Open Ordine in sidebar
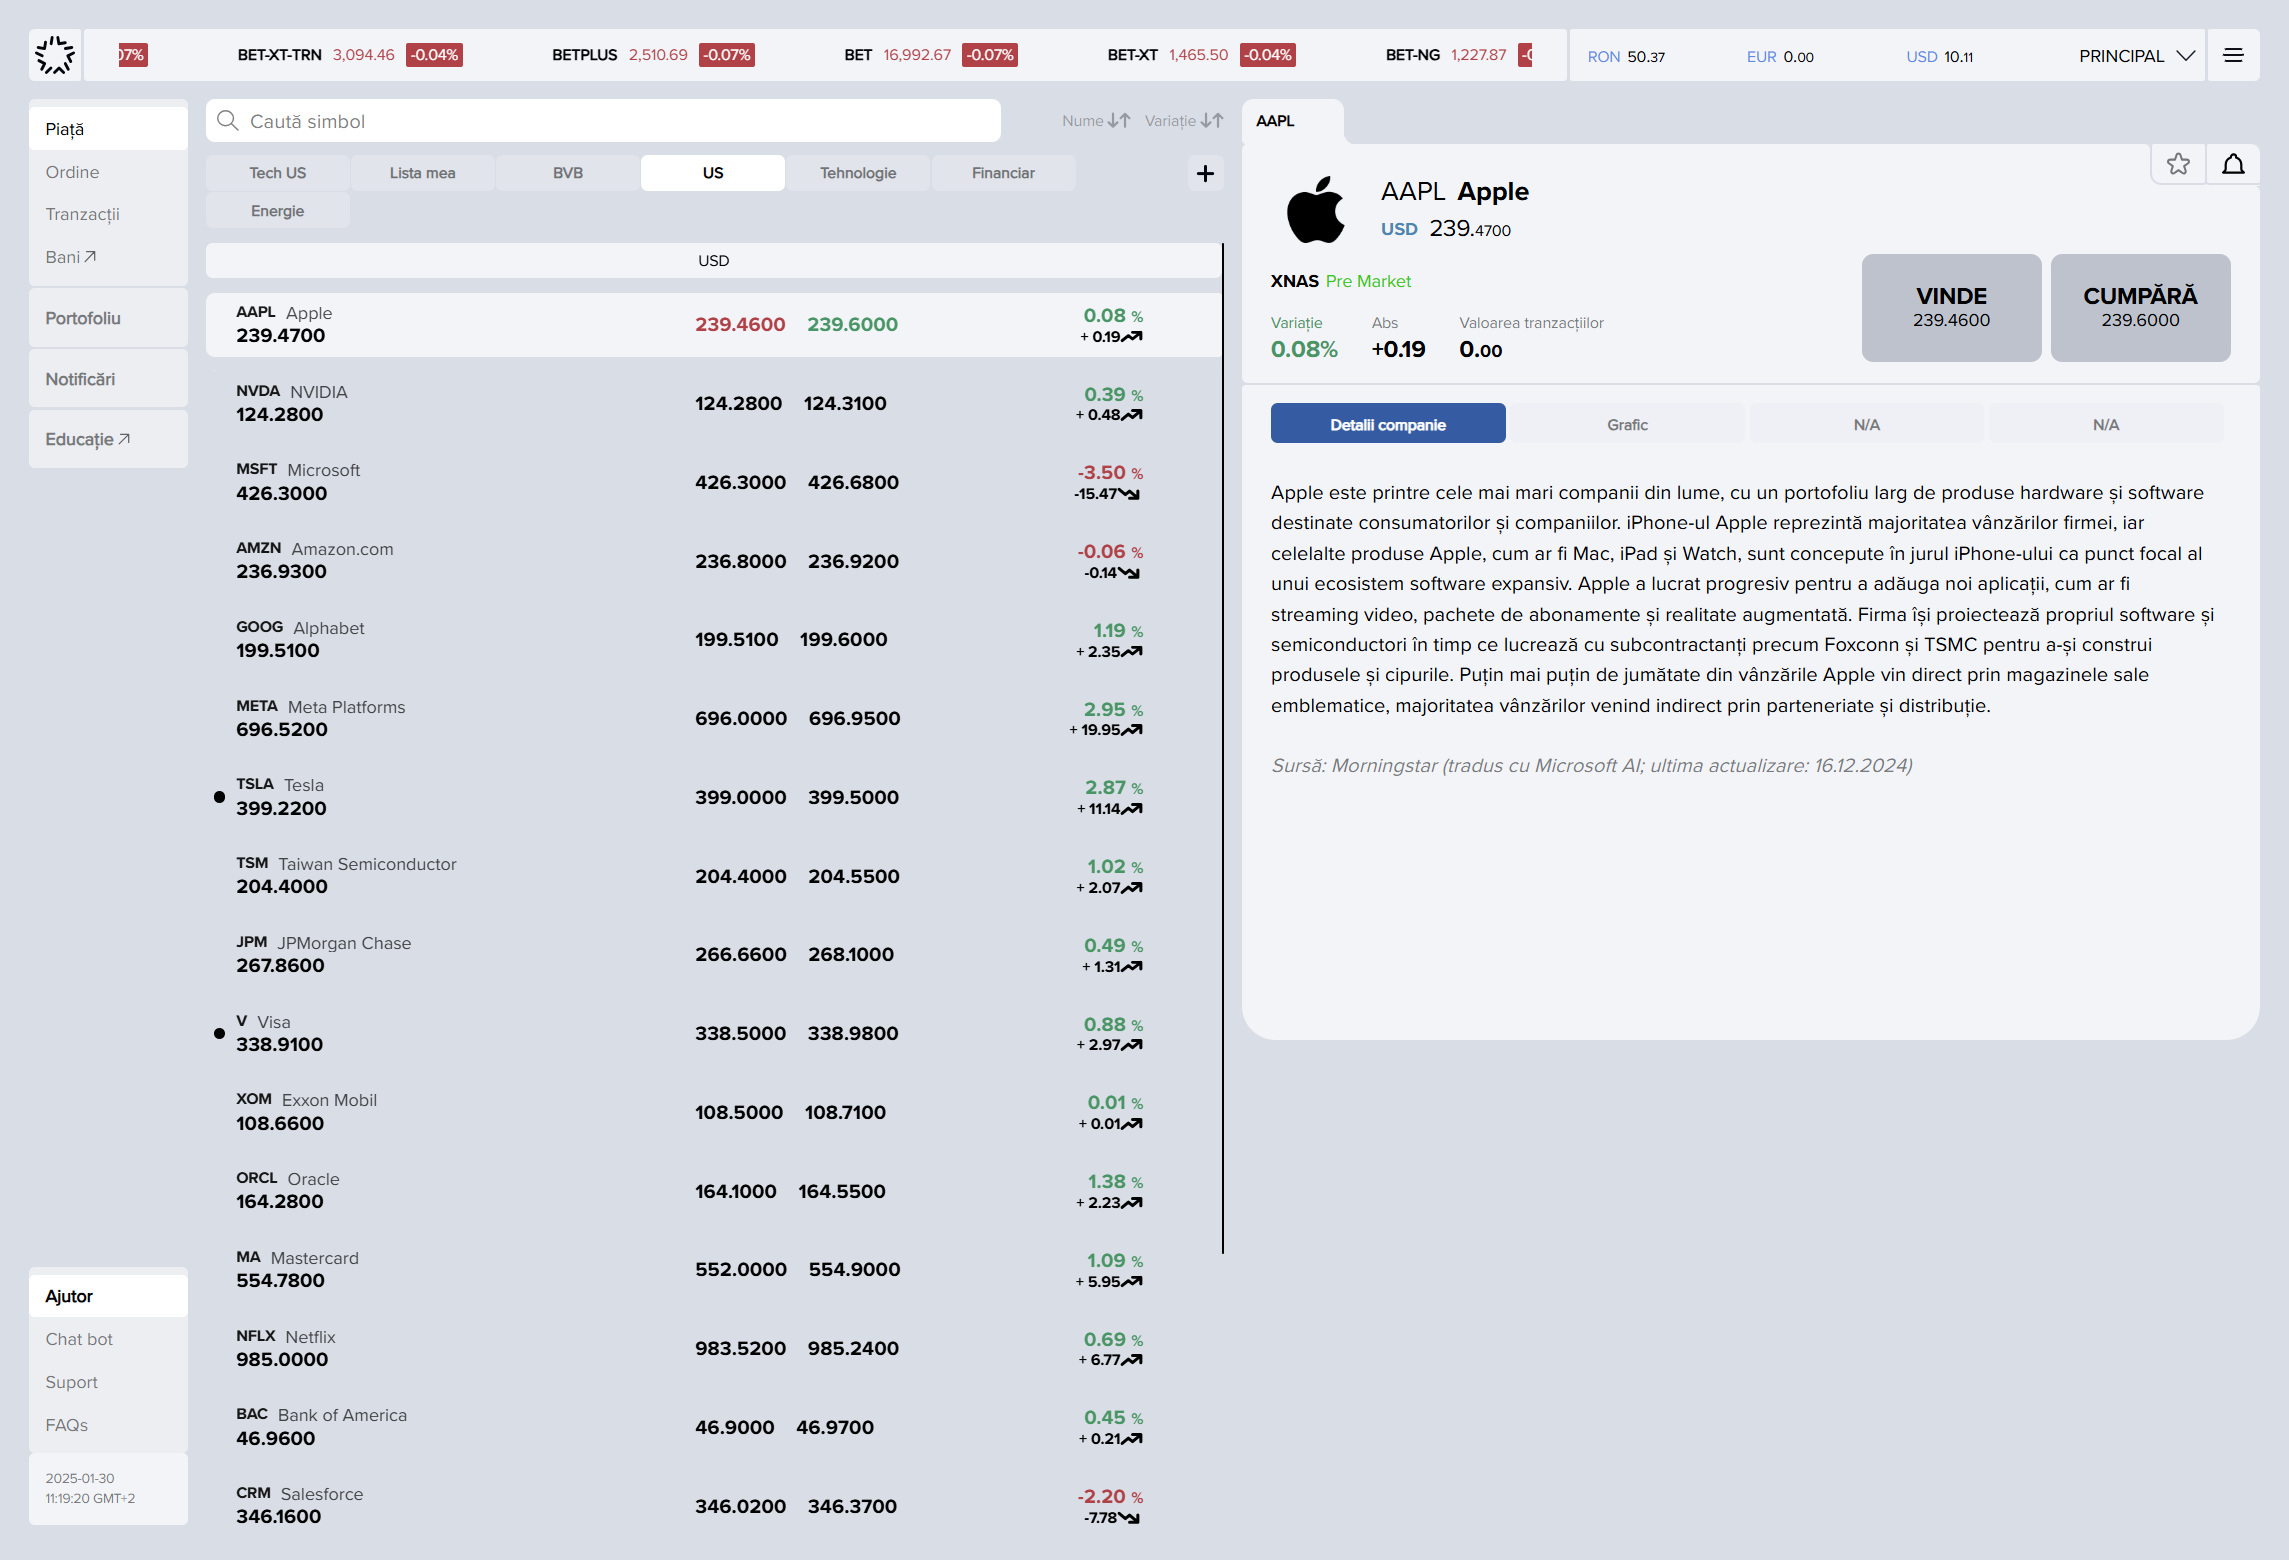 [x=108, y=172]
